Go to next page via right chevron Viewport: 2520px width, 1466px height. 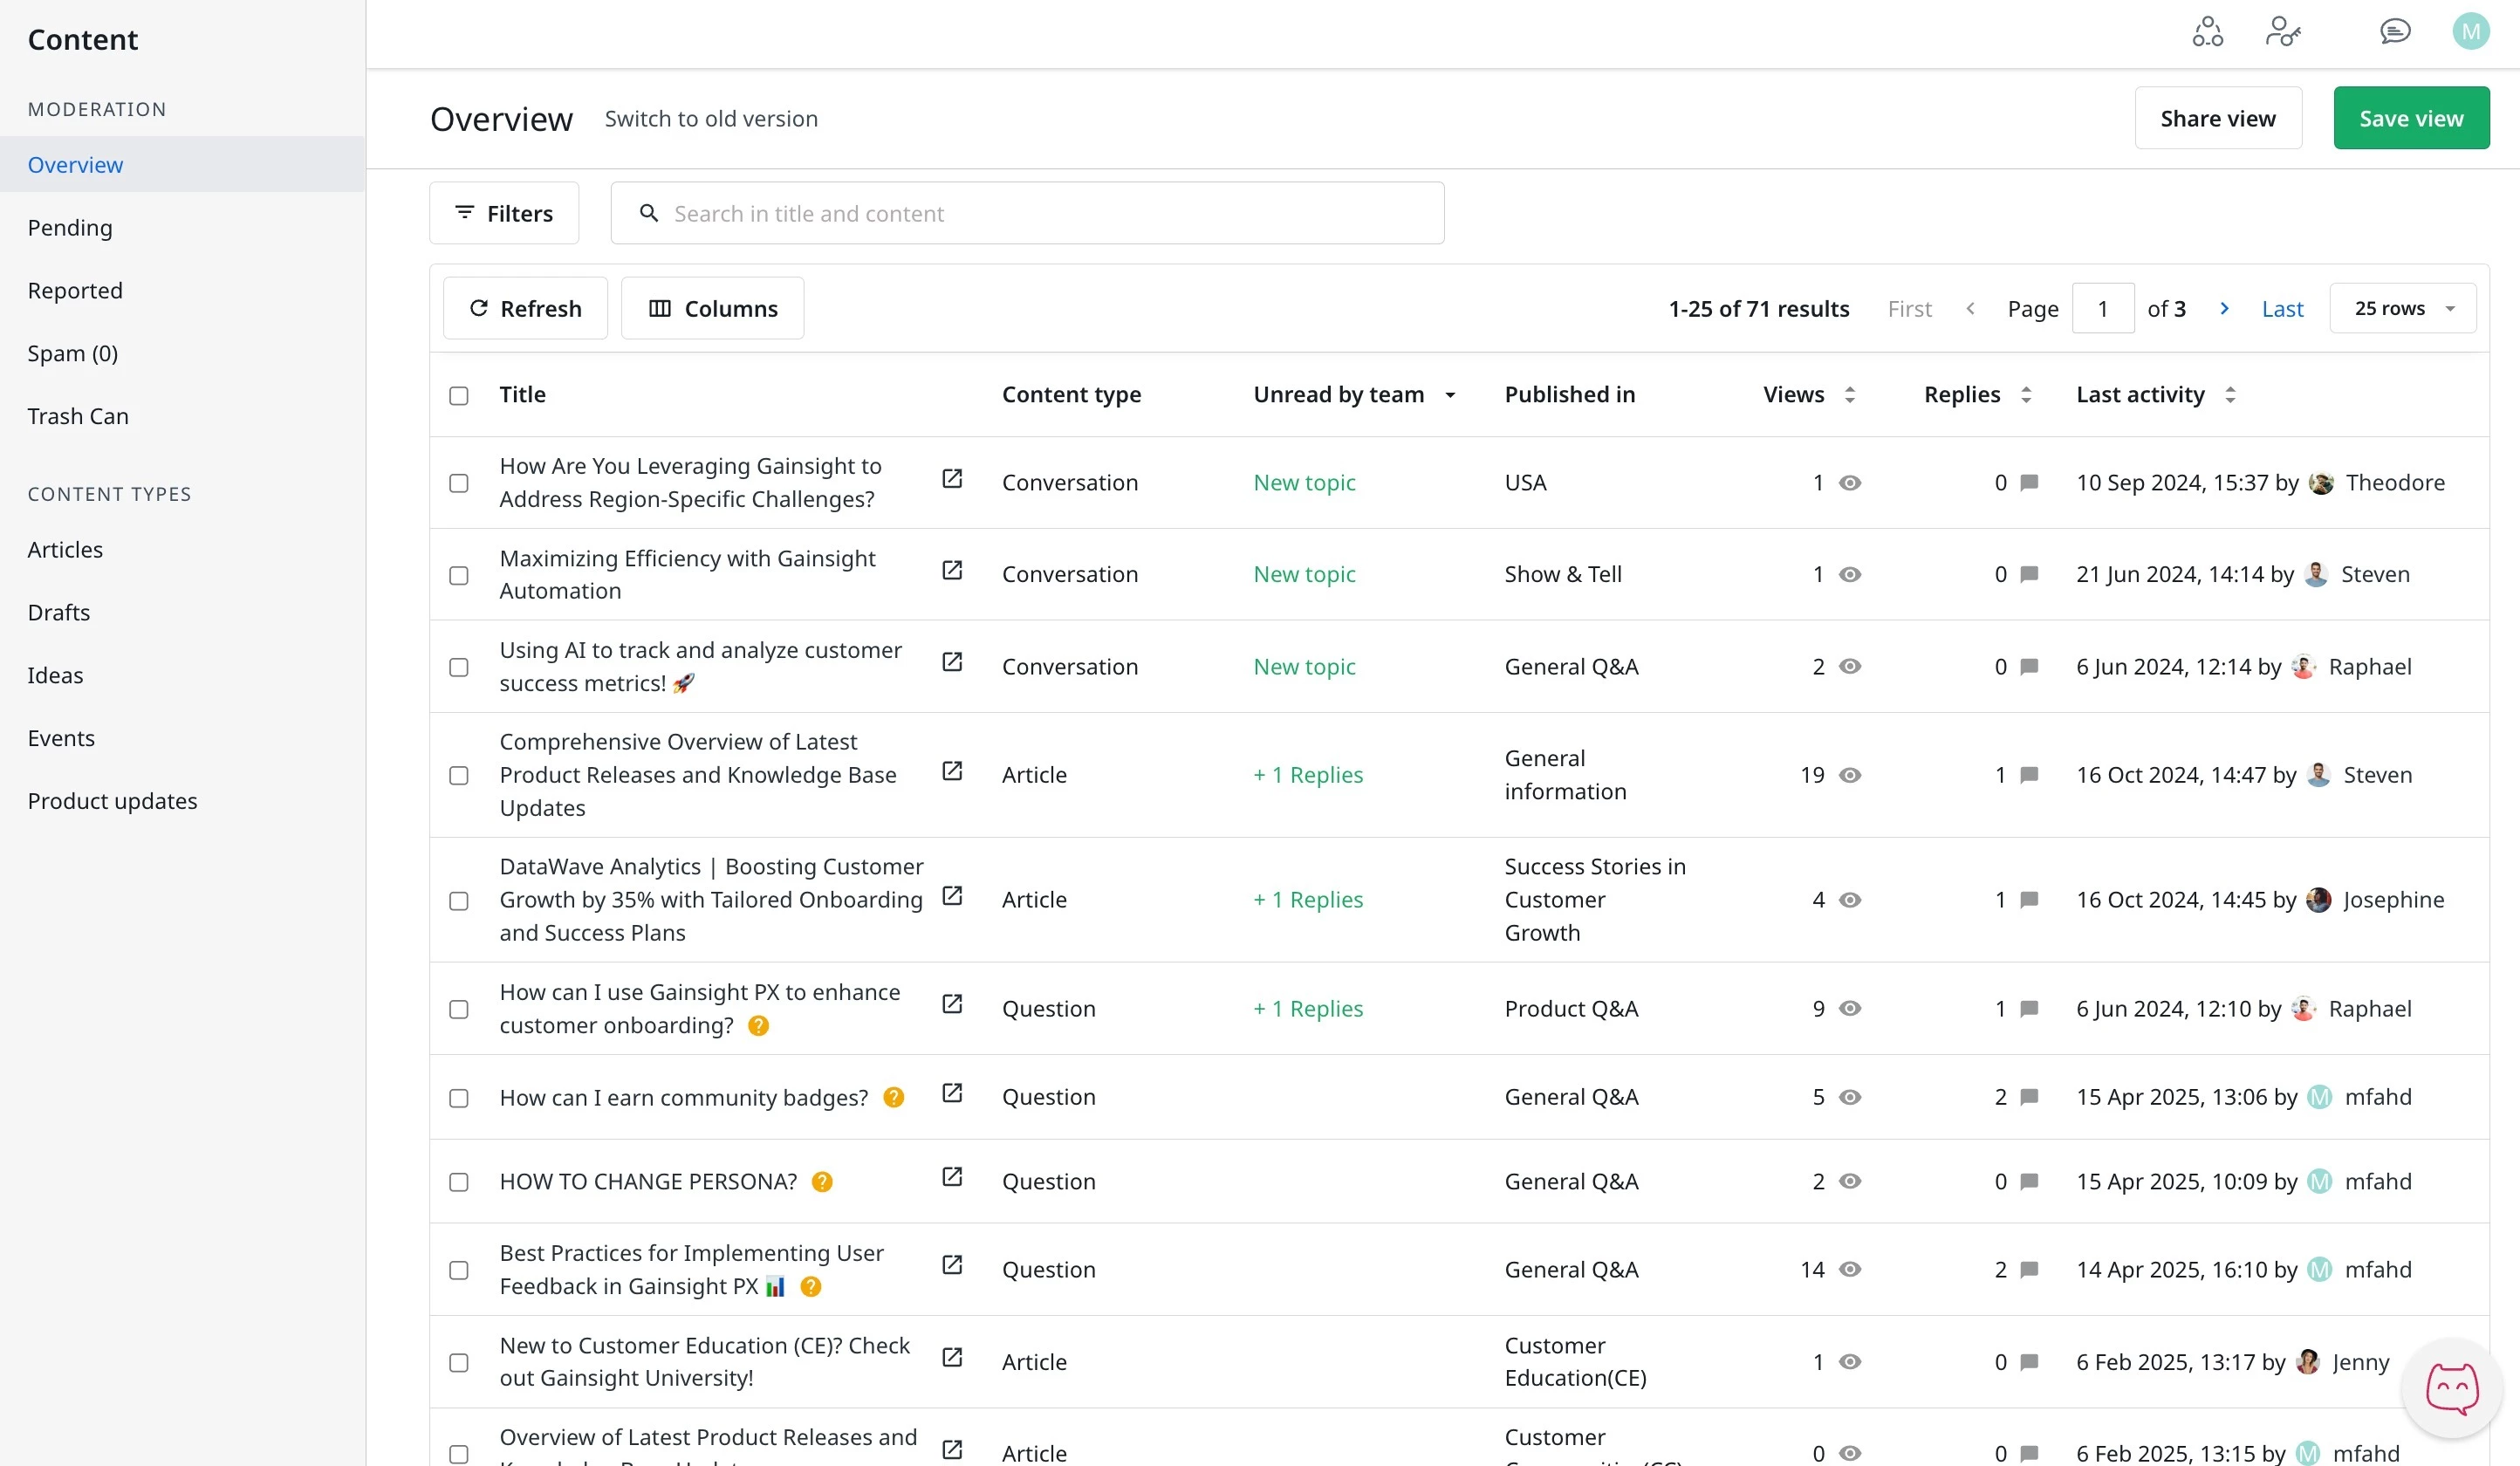[2224, 308]
